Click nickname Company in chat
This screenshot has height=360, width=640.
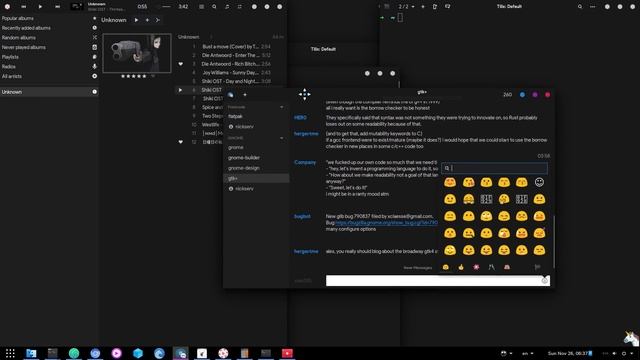(x=305, y=162)
